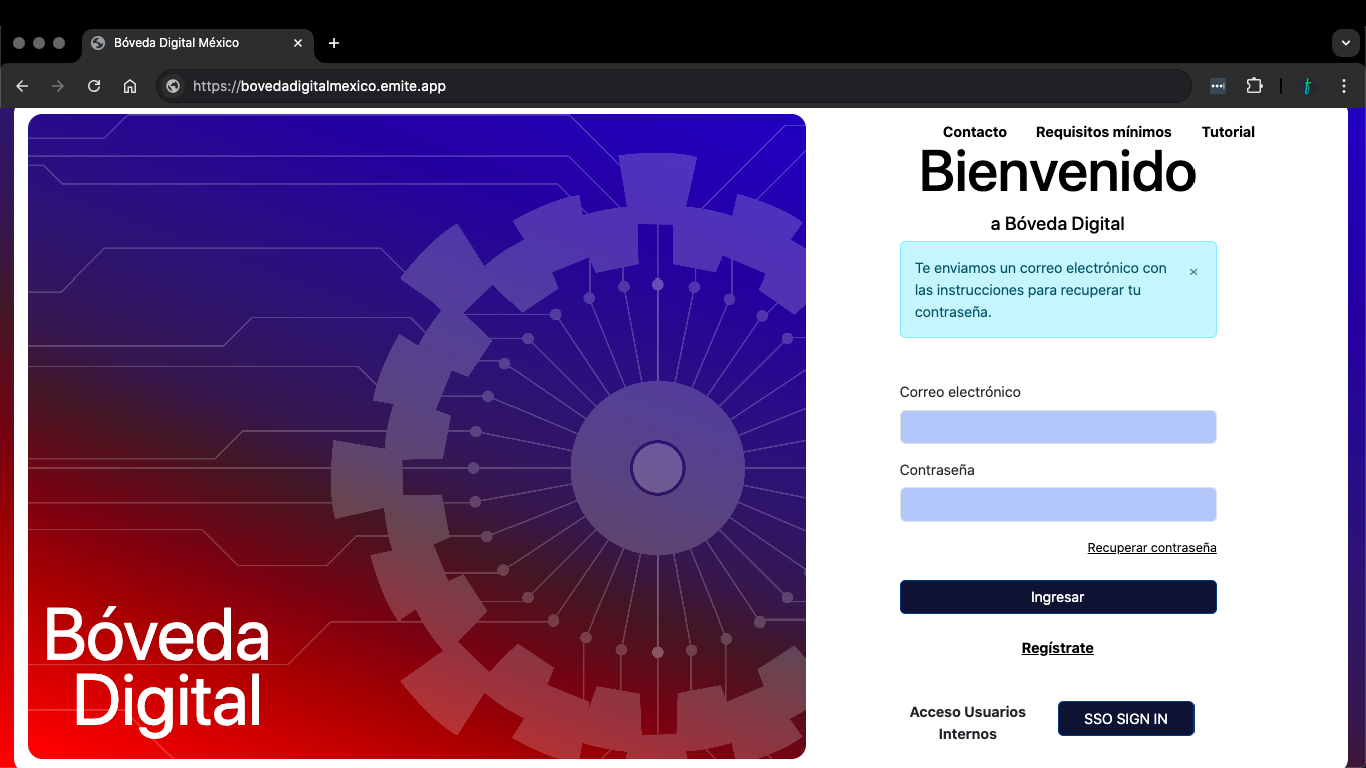Open the Contacto menu item
Screen dimensions: 1366x768
pyautogui.click(x=975, y=132)
